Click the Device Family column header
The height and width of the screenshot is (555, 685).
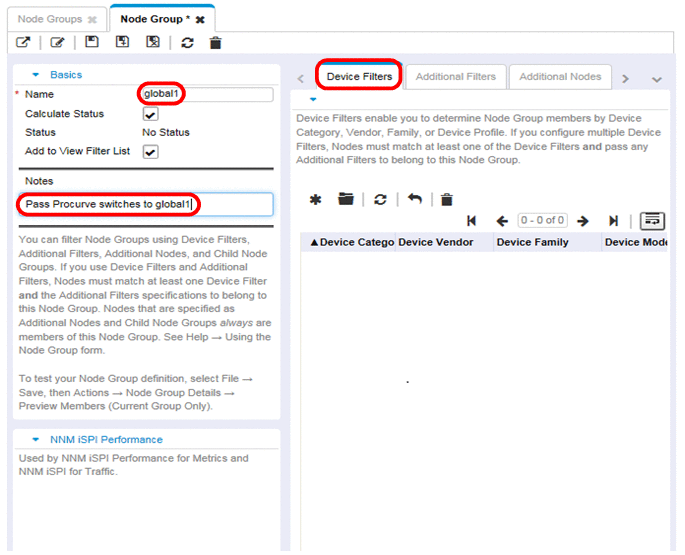point(532,242)
